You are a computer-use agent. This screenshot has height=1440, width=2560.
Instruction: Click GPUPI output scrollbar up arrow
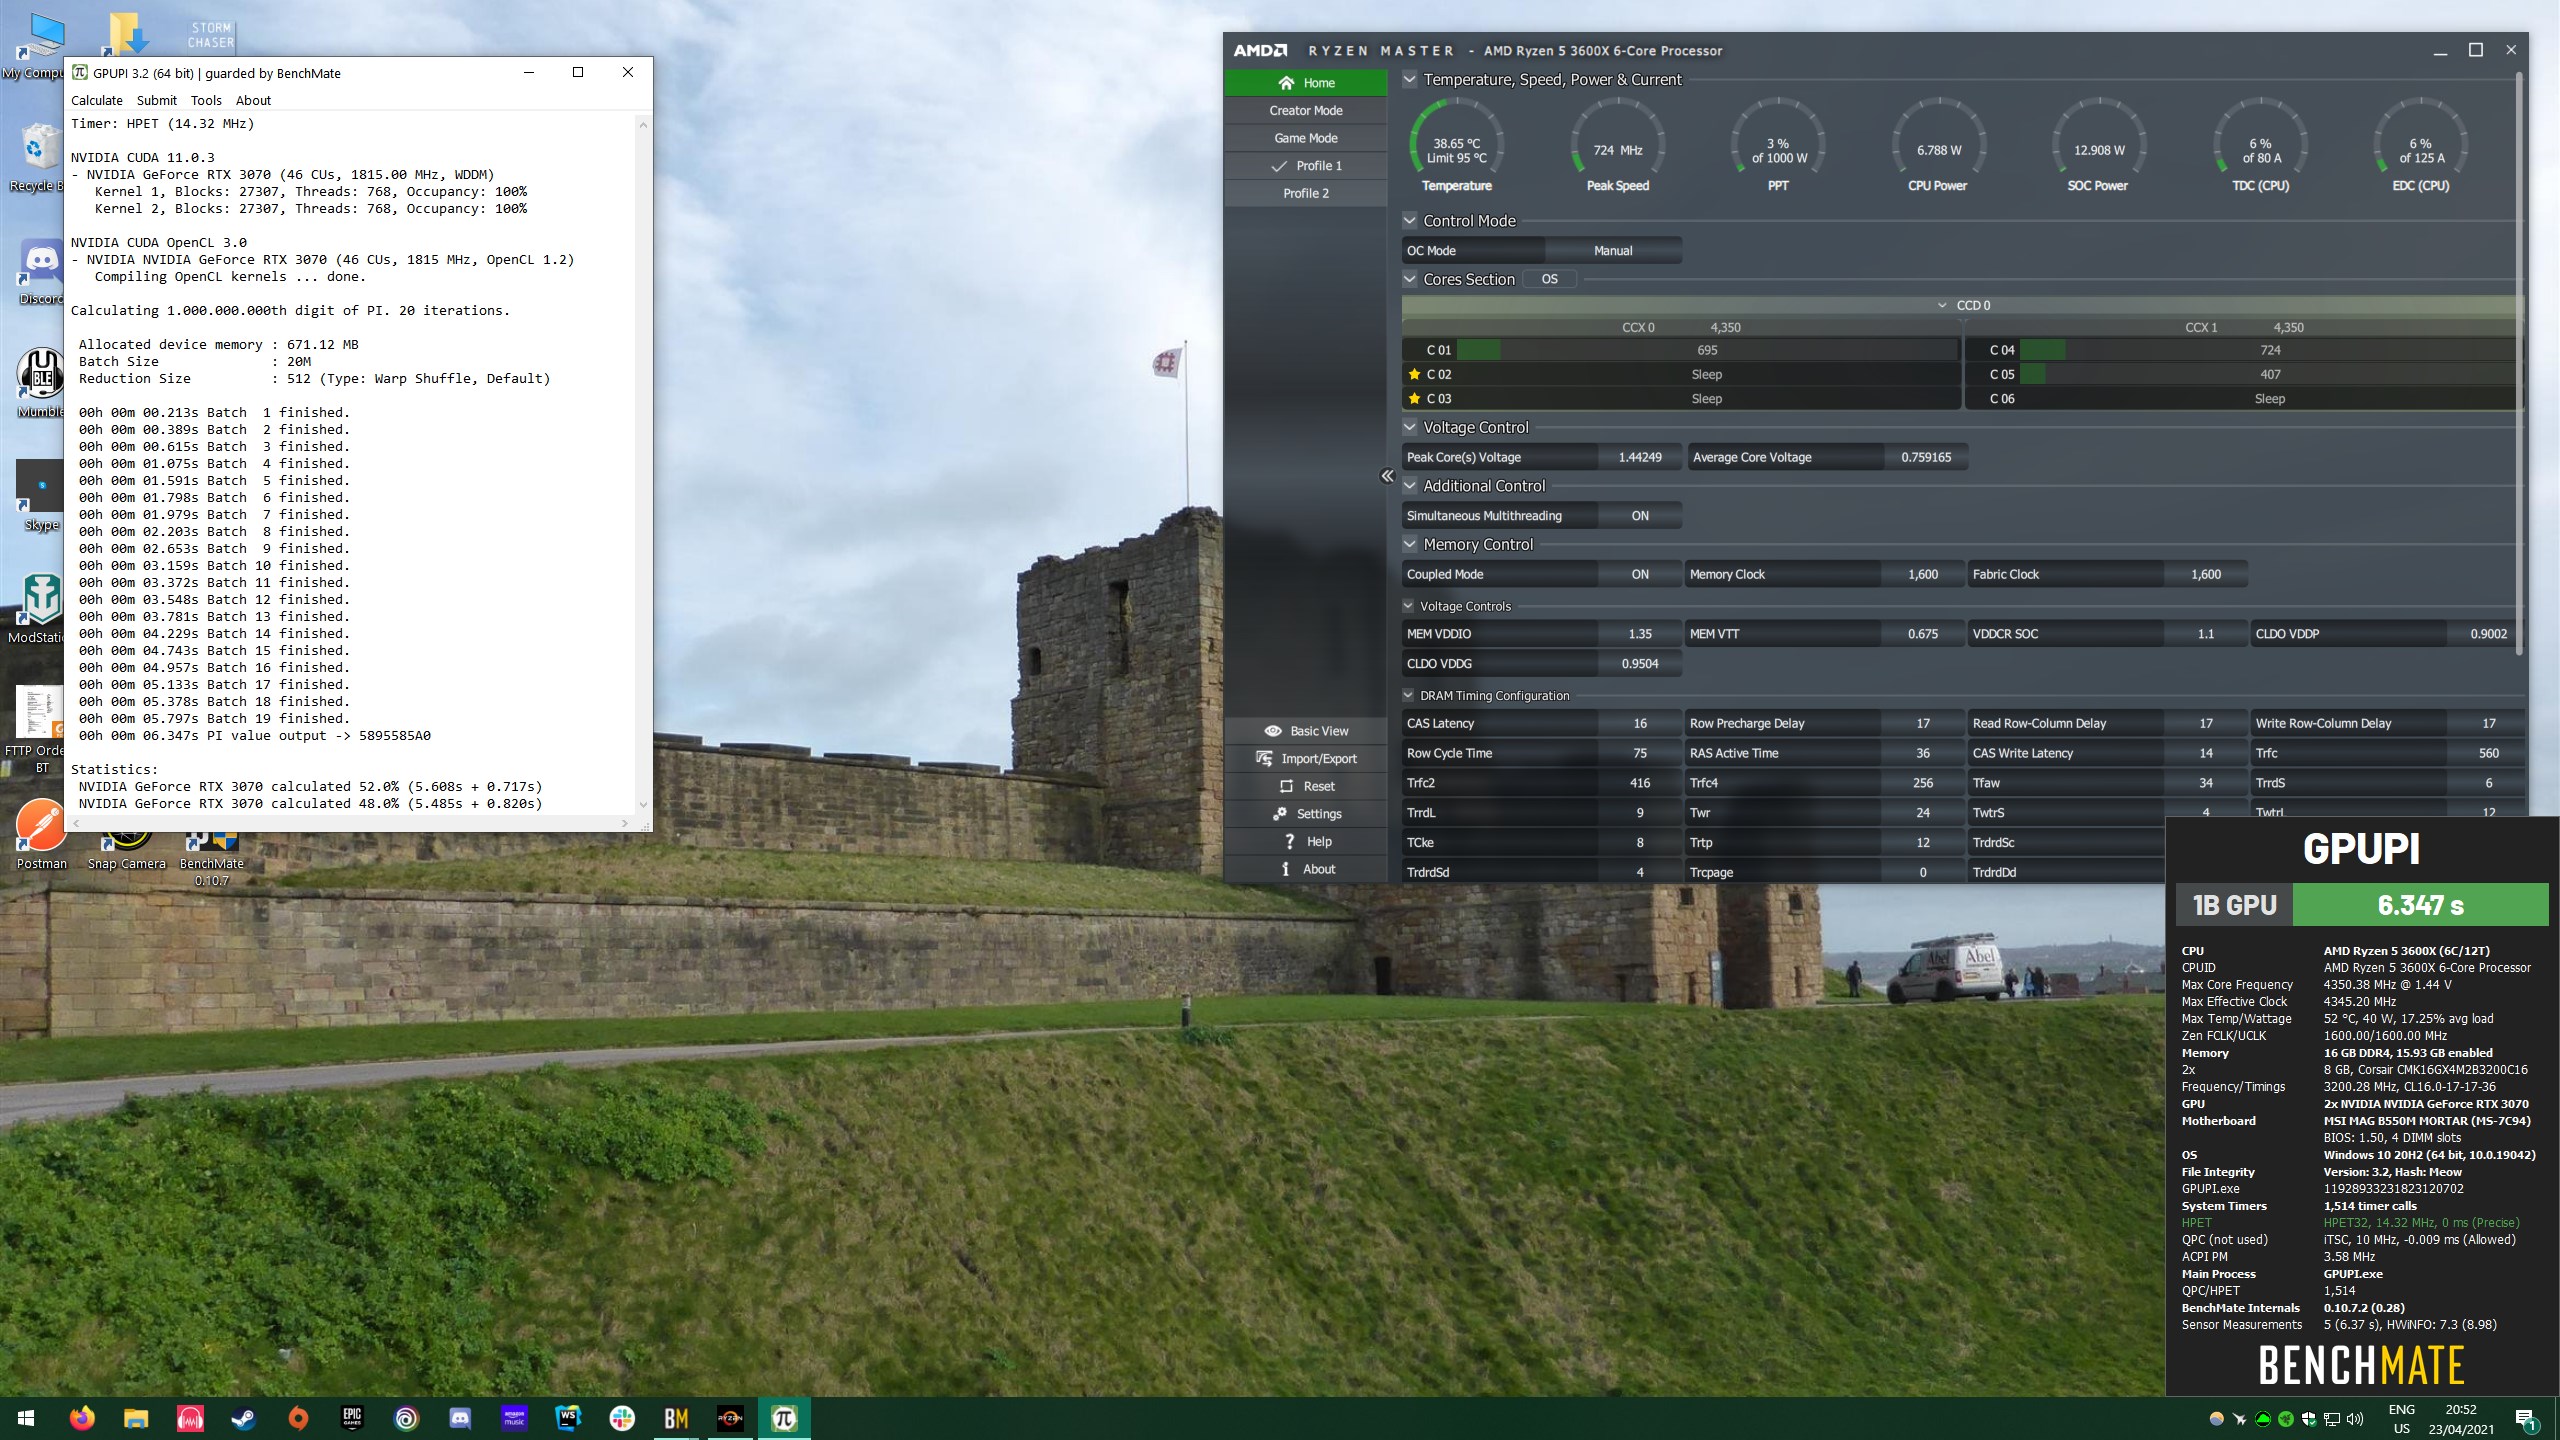(643, 125)
